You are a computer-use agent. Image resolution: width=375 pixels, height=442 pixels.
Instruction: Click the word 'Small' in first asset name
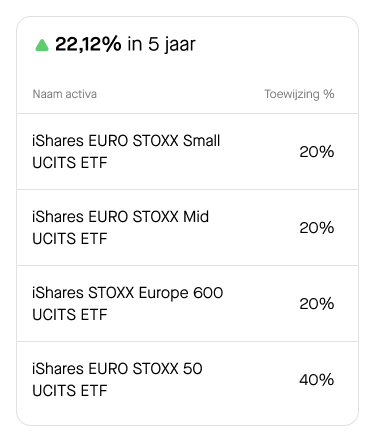point(201,141)
